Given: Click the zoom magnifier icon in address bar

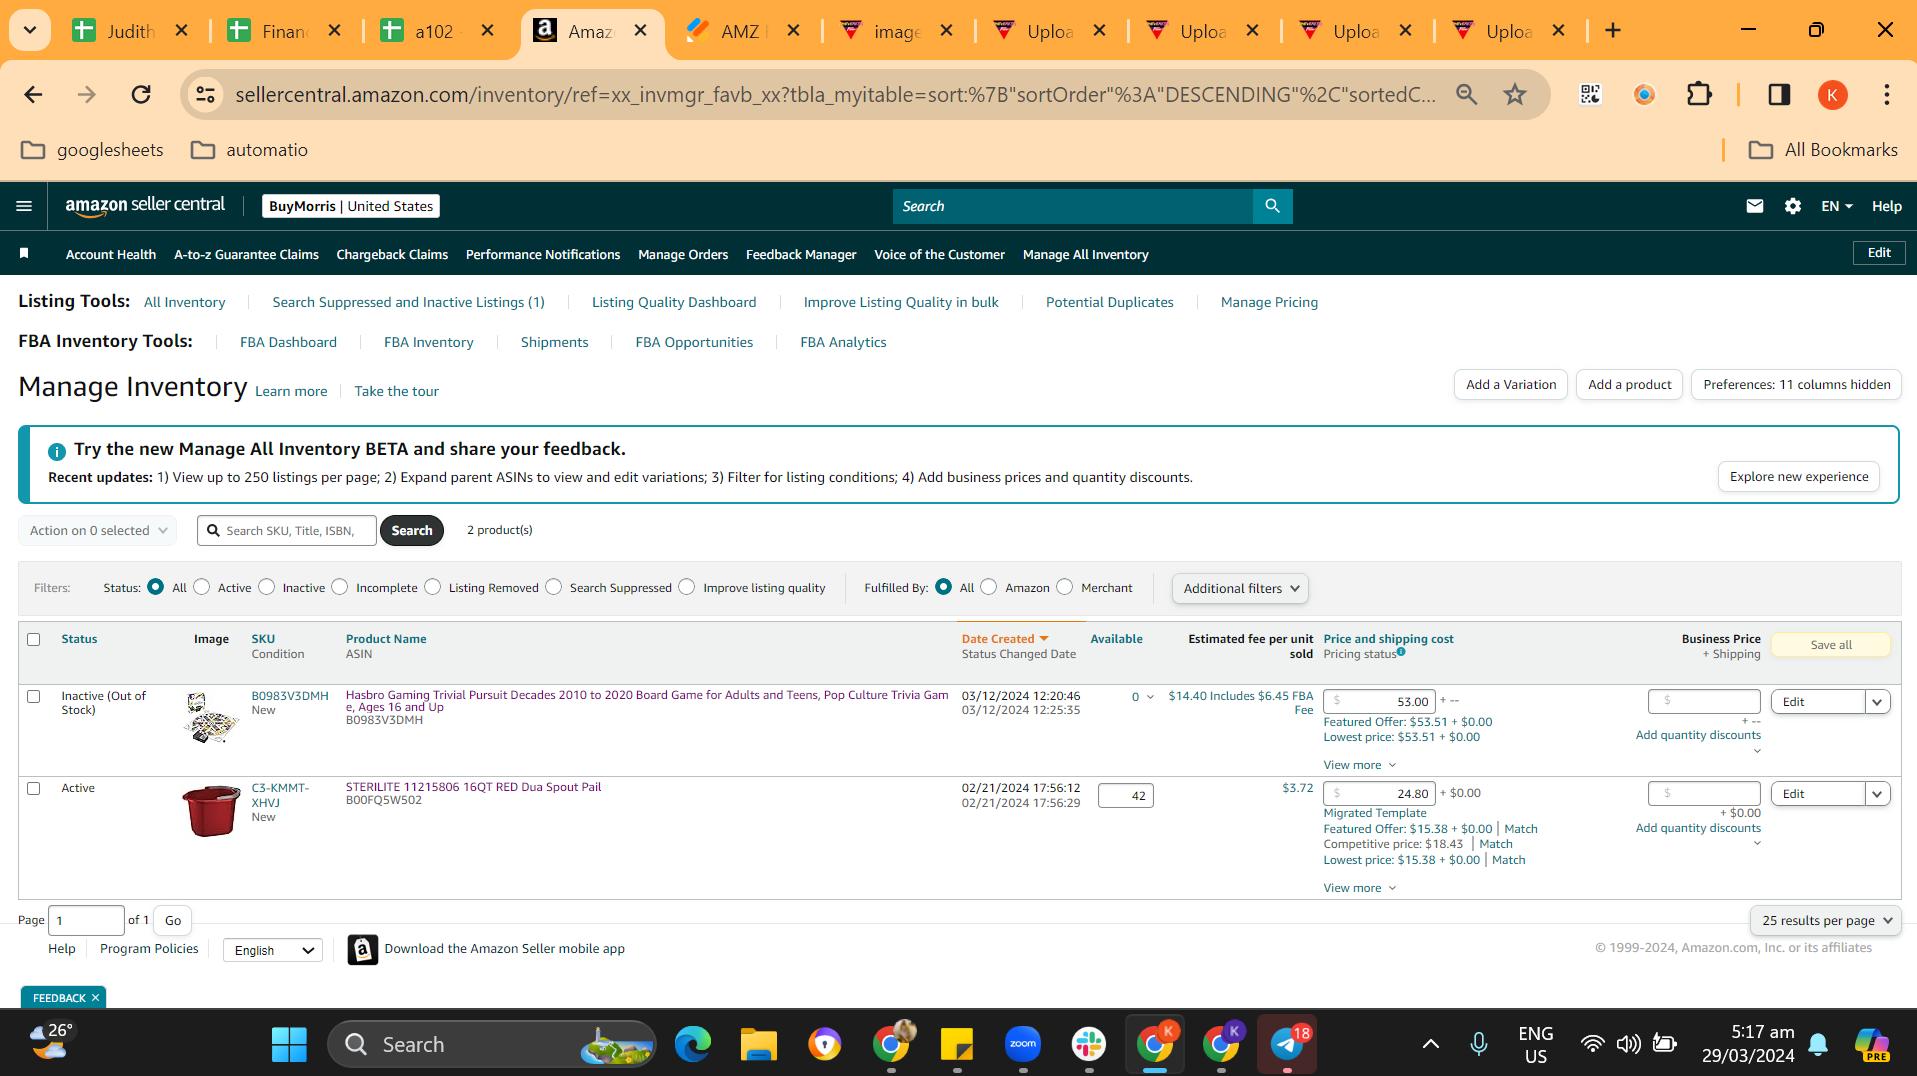Looking at the screenshot, I should coord(1466,95).
